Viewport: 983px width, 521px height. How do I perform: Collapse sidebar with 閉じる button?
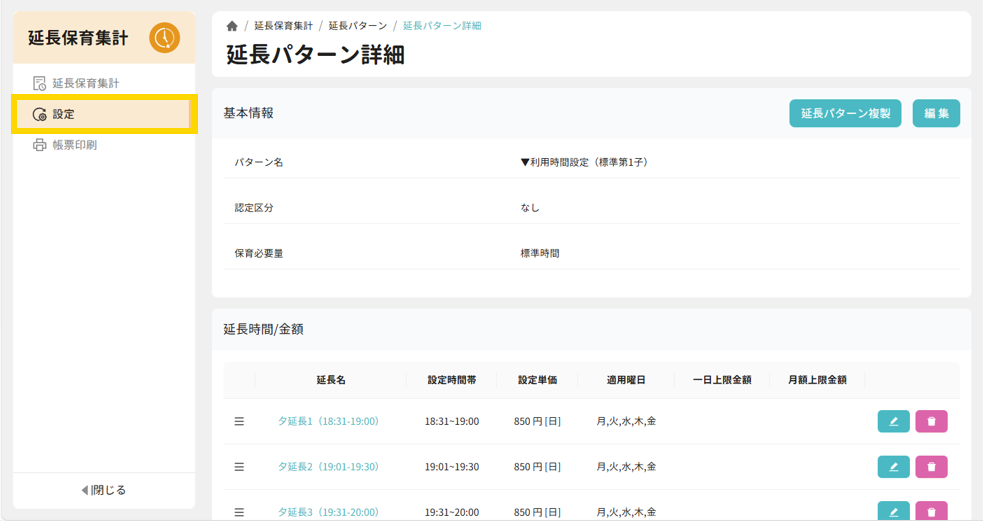click(104, 490)
